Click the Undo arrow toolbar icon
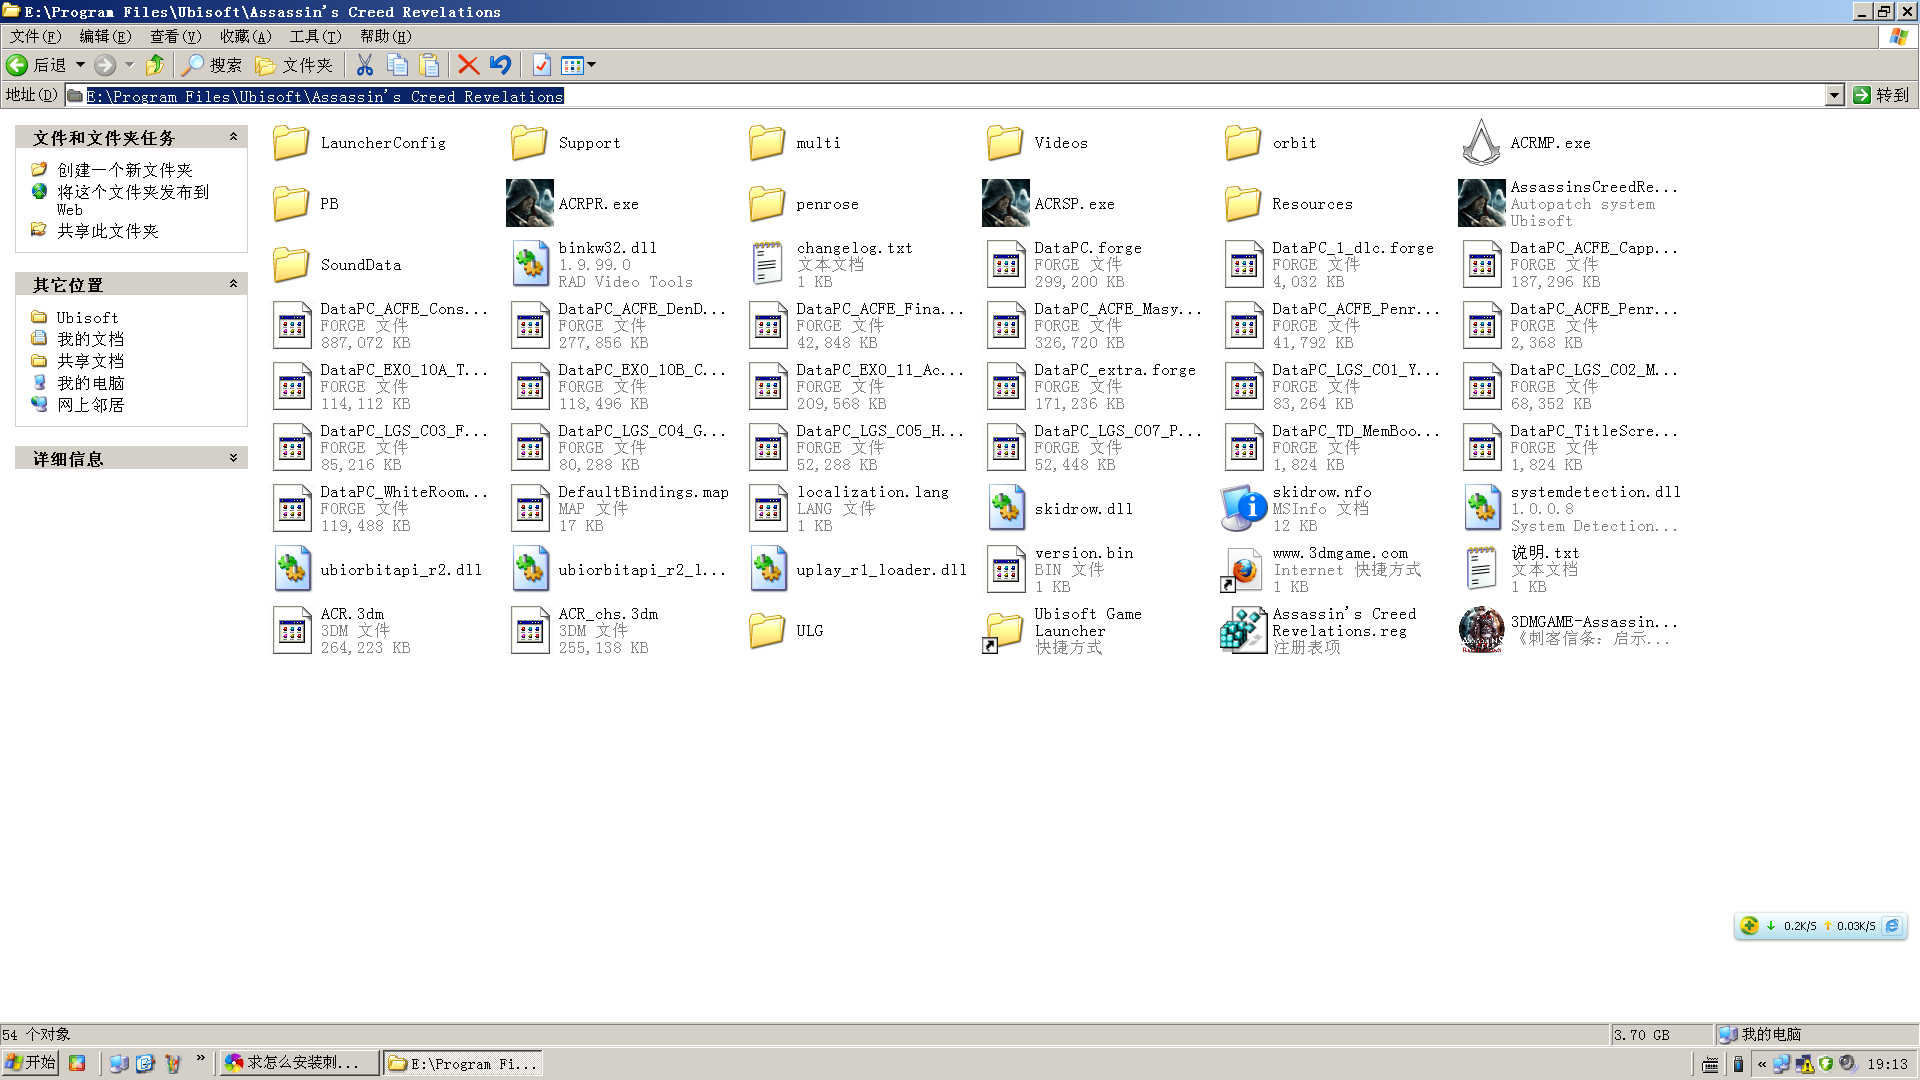Viewport: 1920px width, 1080px height. [500, 65]
